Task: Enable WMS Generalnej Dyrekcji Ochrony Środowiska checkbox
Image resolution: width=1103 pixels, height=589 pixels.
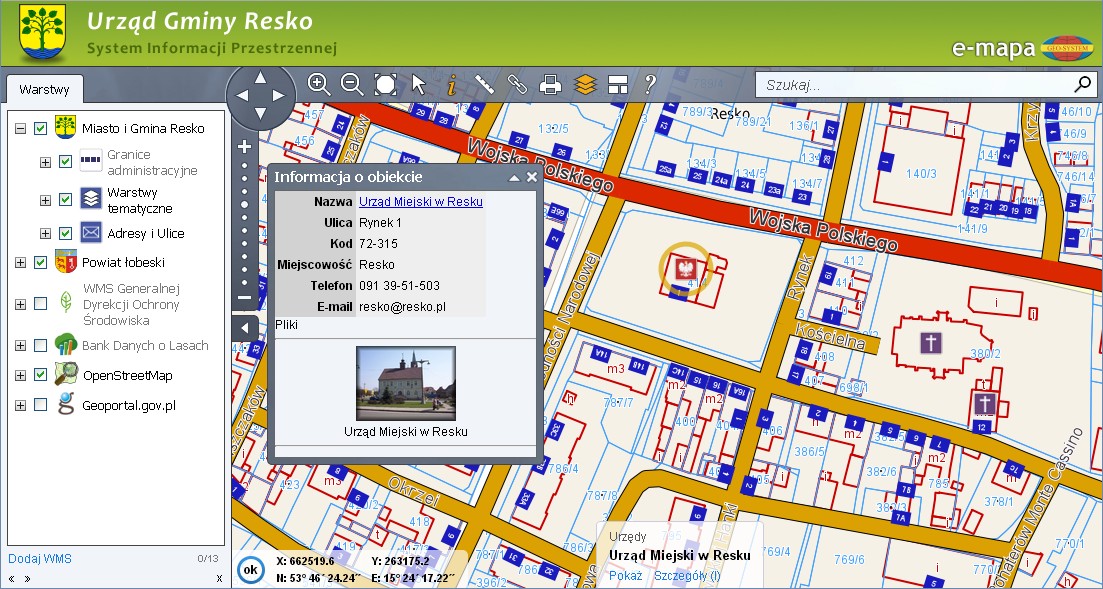Action: pyautogui.click(x=41, y=304)
